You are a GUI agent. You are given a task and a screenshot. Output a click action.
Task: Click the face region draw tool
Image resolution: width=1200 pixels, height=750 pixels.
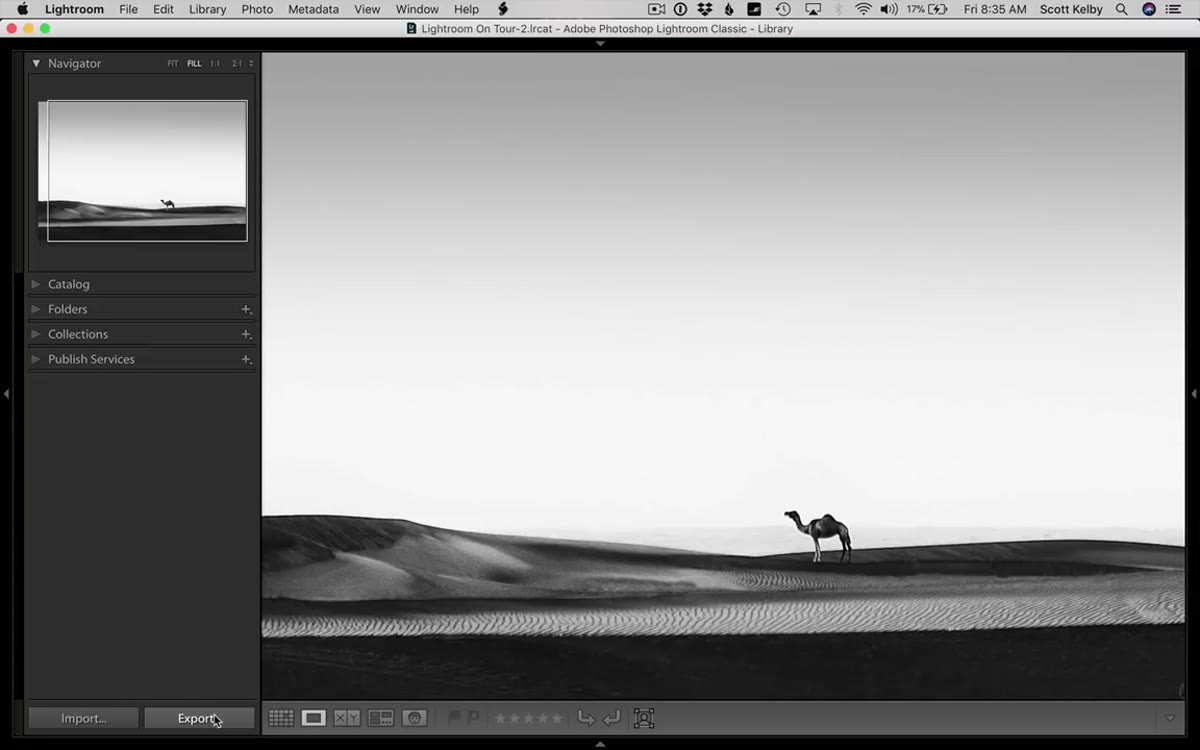tap(644, 718)
